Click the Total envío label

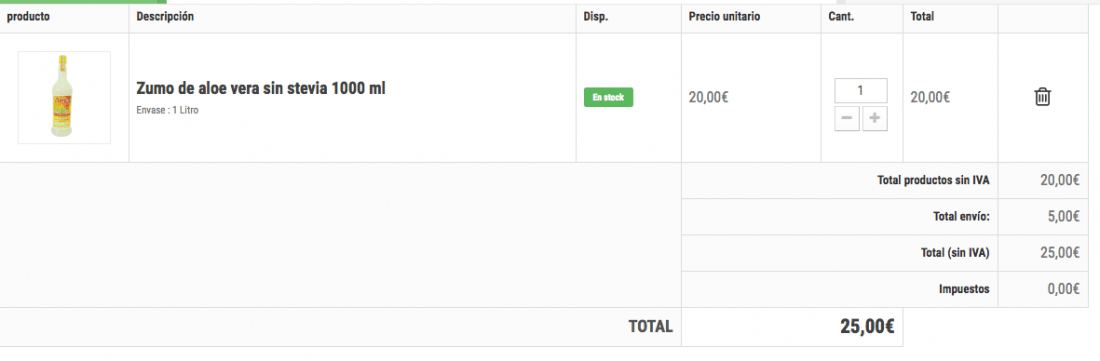[x=961, y=217]
